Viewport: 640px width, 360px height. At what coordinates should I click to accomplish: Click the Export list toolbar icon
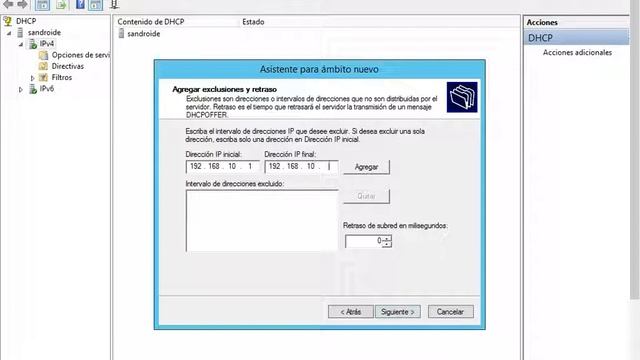[61, 5]
